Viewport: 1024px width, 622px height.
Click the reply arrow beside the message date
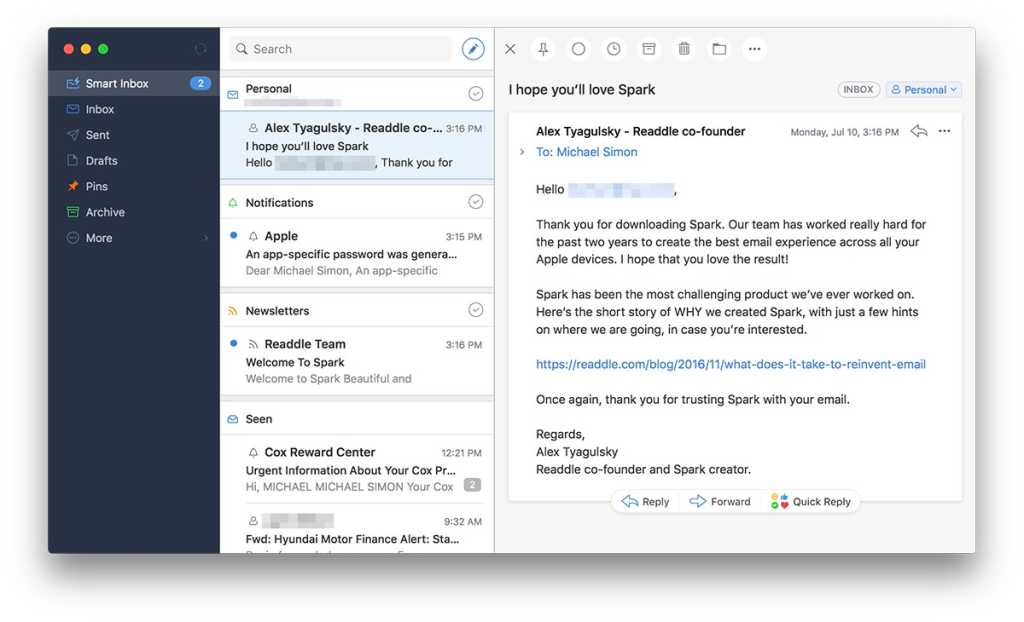(x=919, y=131)
